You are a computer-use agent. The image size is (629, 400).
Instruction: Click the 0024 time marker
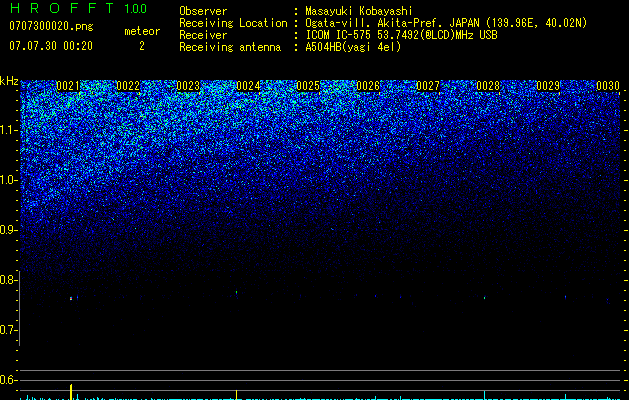(248, 86)
